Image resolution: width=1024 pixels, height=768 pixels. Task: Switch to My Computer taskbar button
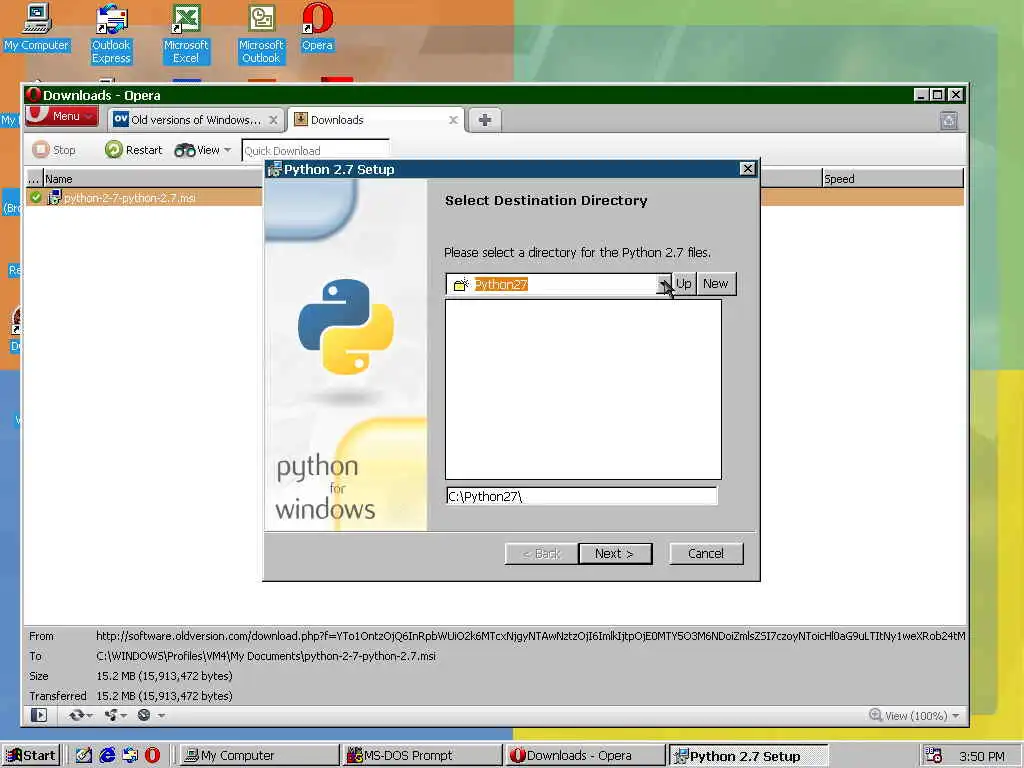259,756
